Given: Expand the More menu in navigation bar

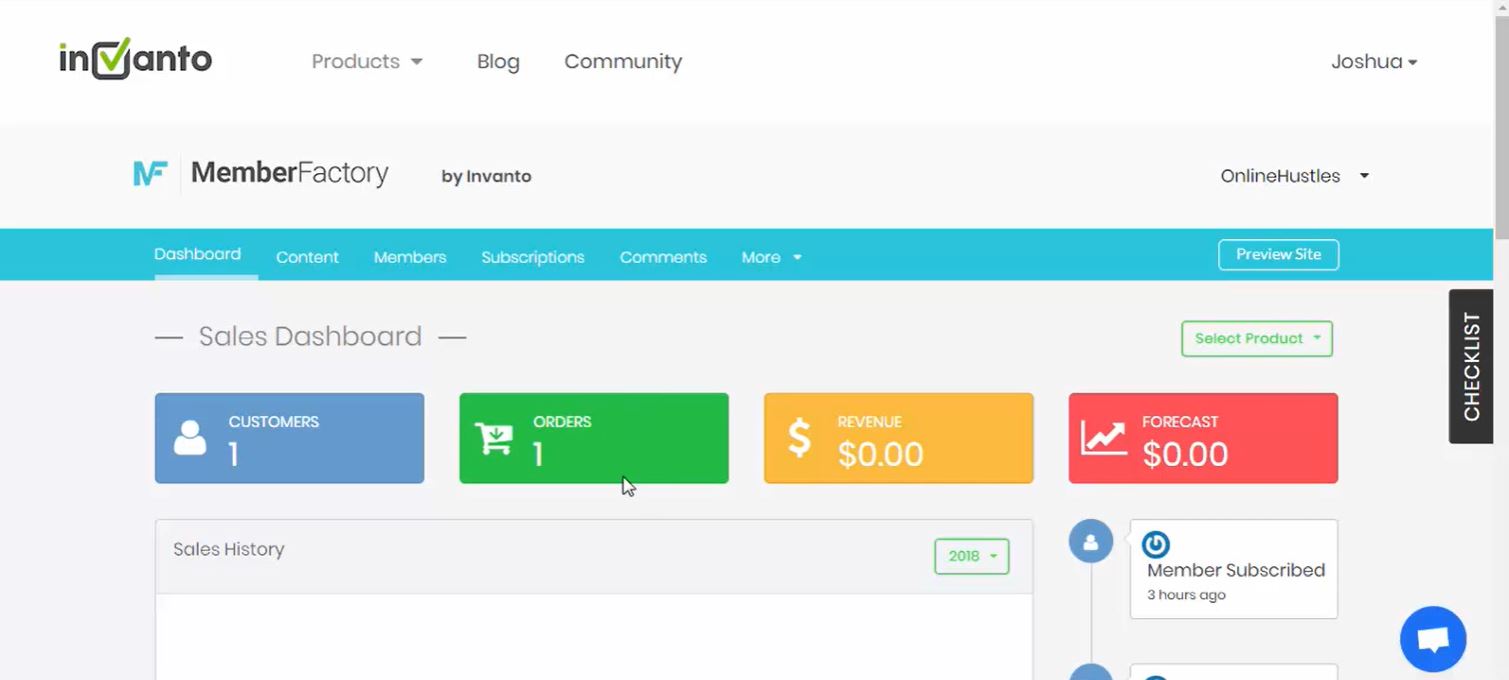Looking at the screenshot, I should point(771,257).
